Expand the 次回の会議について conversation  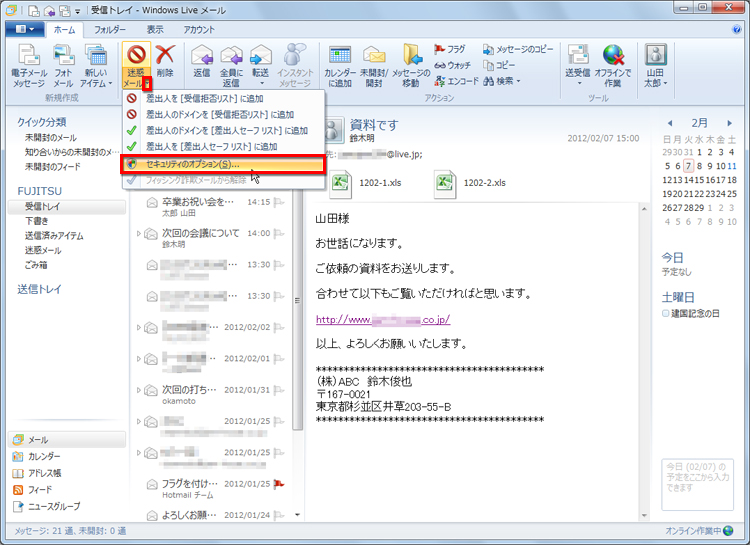139,234
